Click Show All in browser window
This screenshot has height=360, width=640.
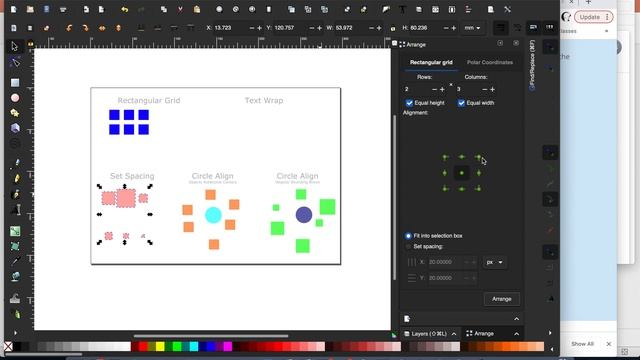[x=582, y=344]
